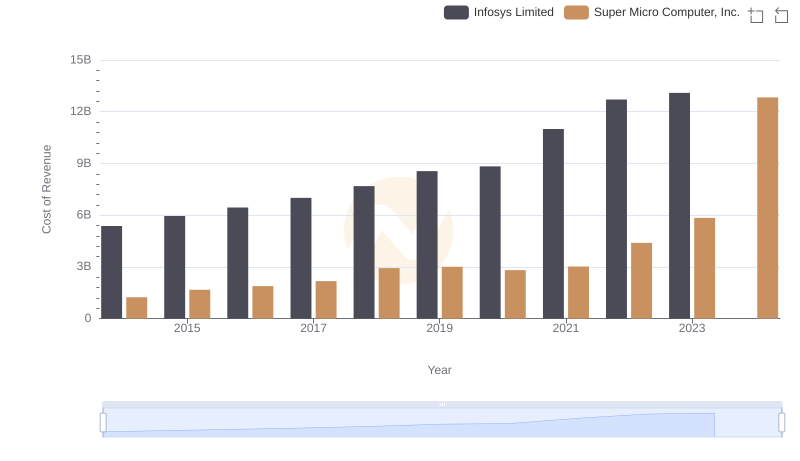Click the Super Micro bar for 2015
Image resolution: width=800 pixels, height=461 pixels.
pyautogui.click(x=199, y=304)
